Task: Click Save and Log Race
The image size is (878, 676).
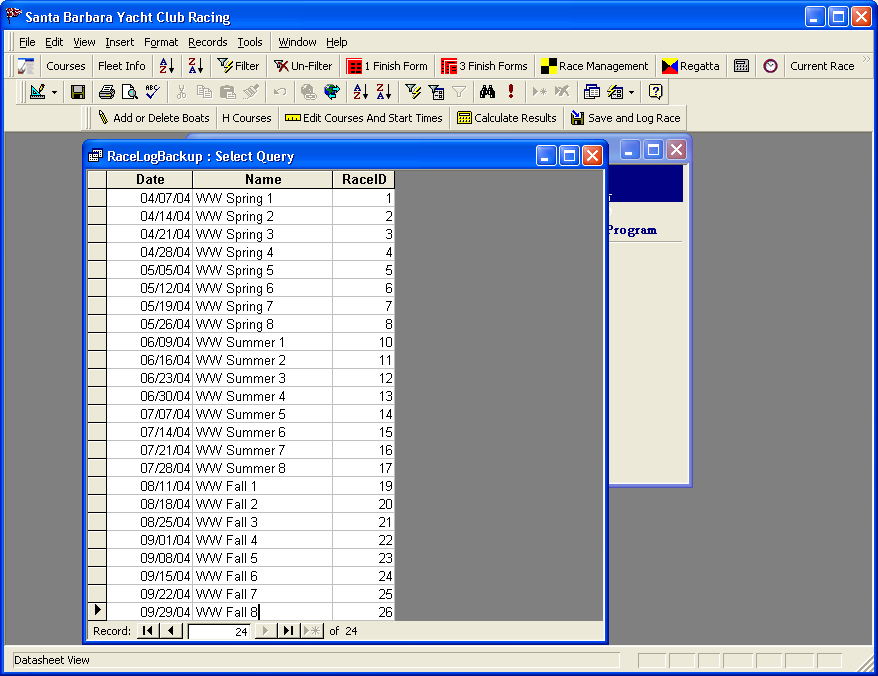Action: 625,118
